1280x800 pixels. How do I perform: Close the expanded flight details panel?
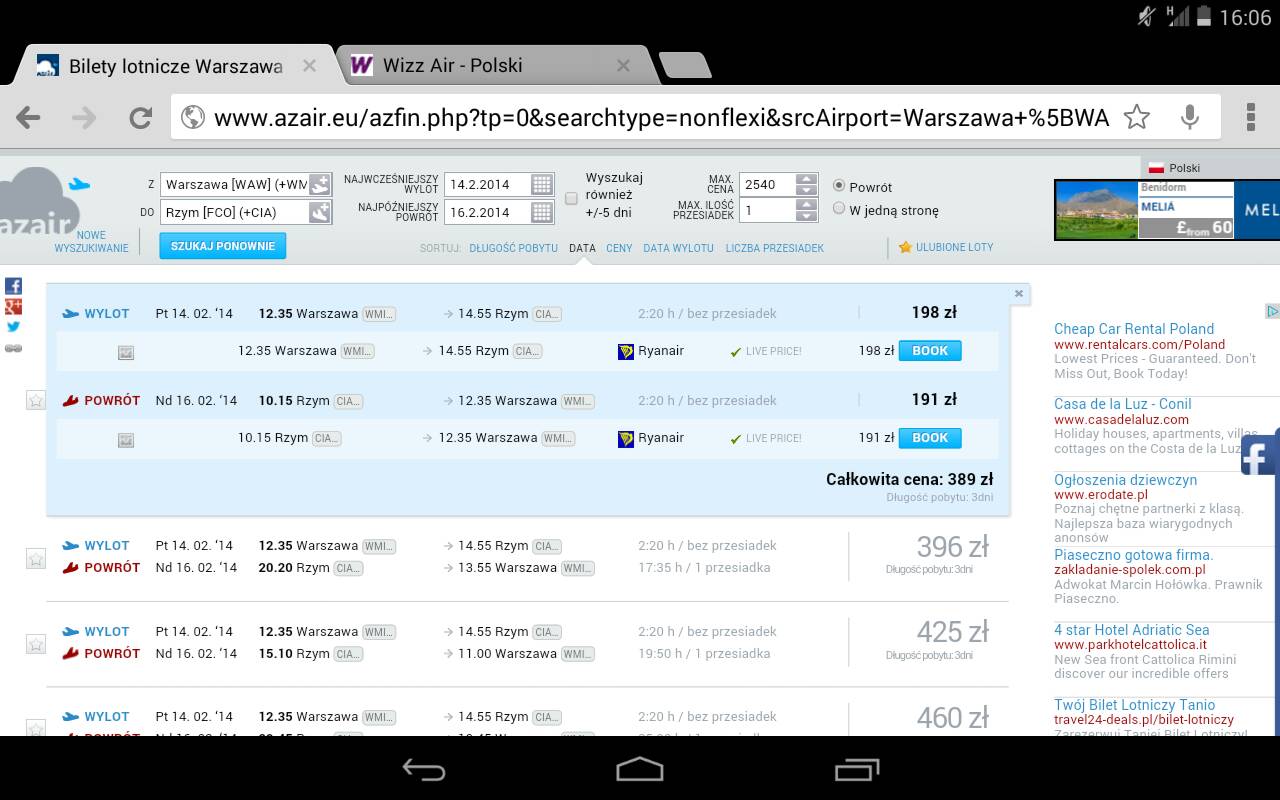pyautogui.click(x=1019, y=294)
